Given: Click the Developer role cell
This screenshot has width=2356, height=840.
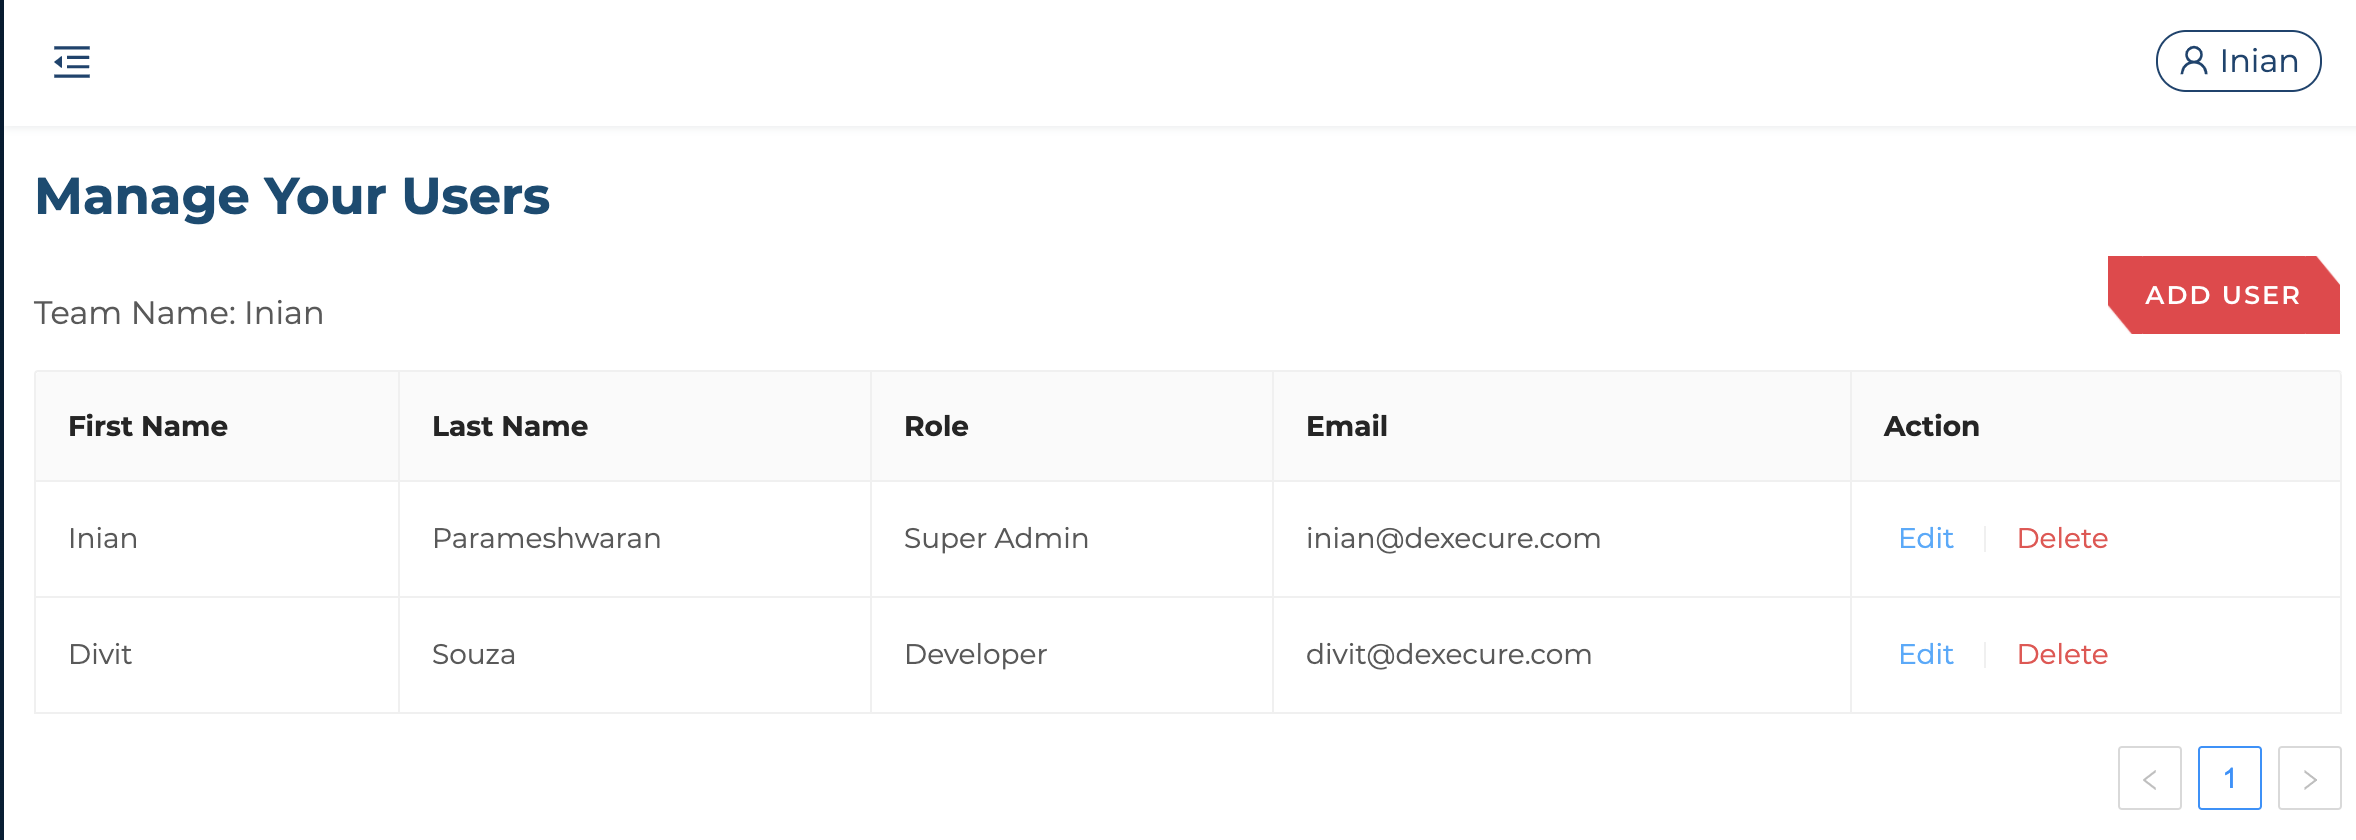Looking at the screenshot, I should (x=1072, y=655).
